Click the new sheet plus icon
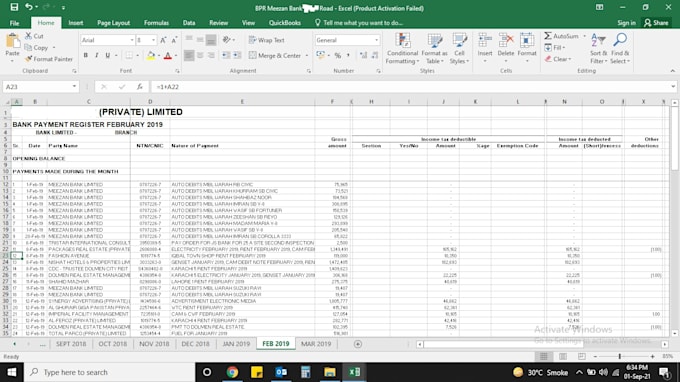 tap(358, 344)
